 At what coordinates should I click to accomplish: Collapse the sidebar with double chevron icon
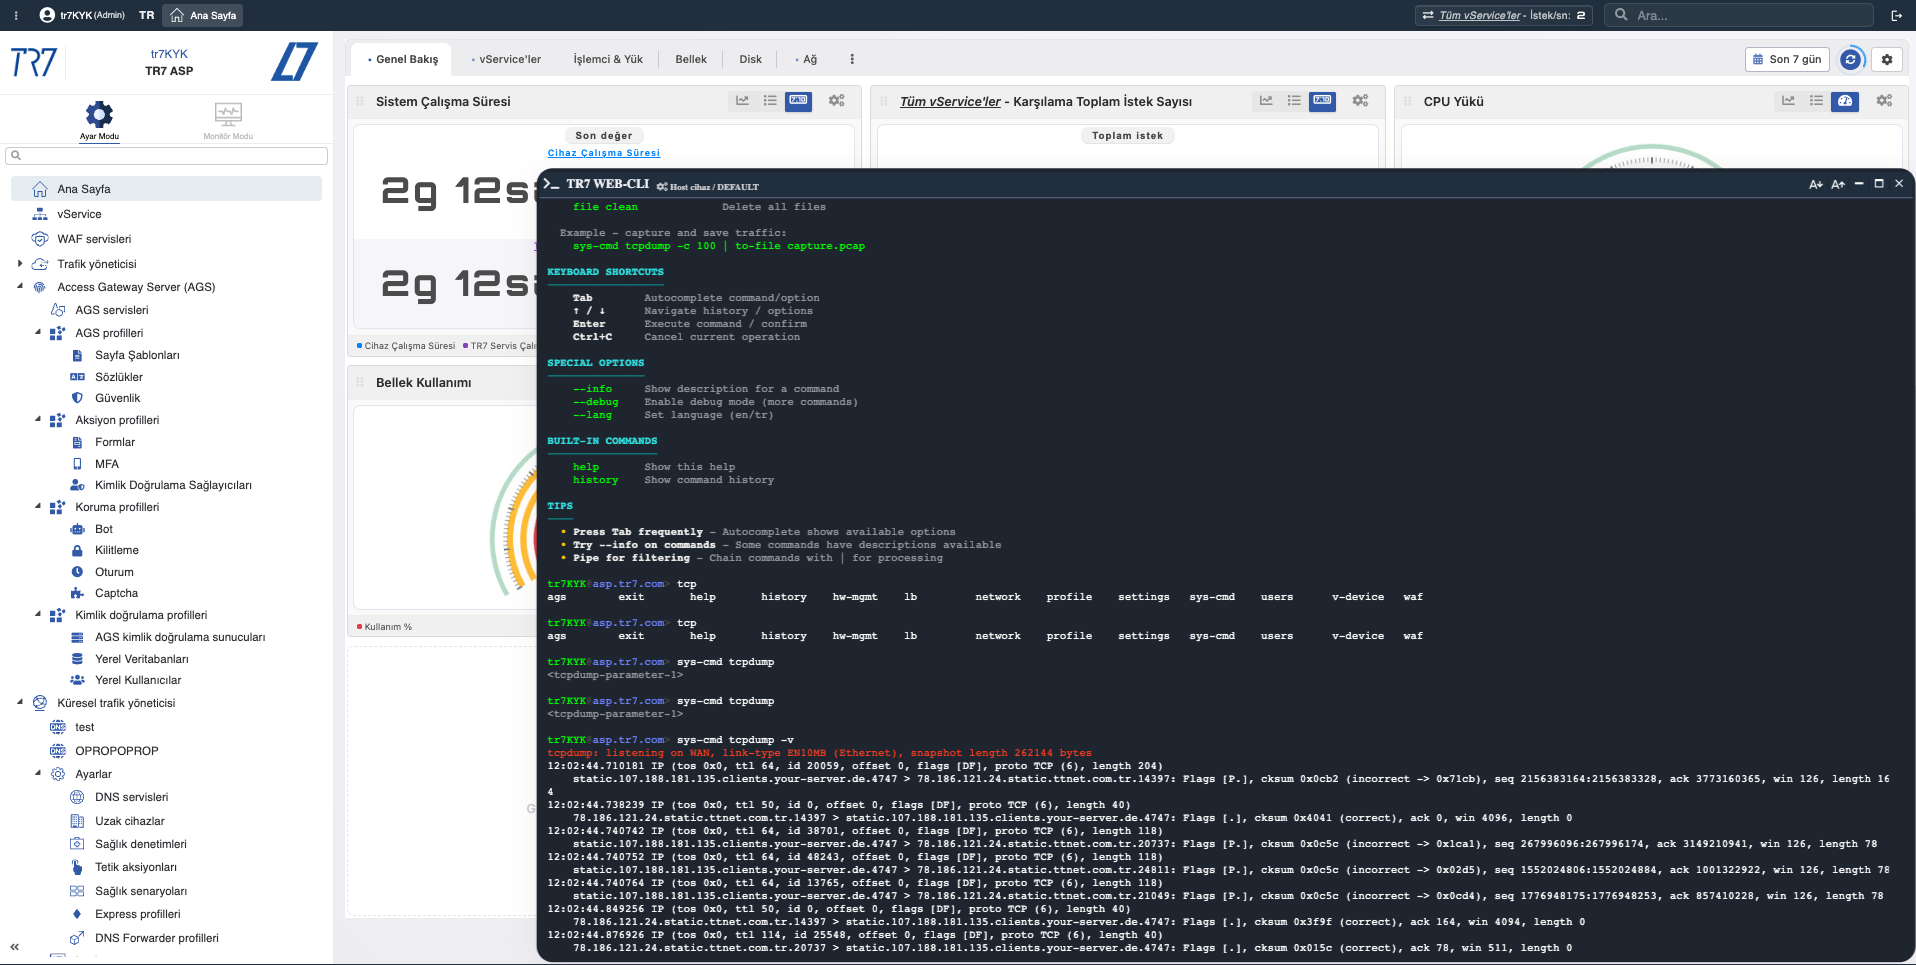(x=15, y=946)
